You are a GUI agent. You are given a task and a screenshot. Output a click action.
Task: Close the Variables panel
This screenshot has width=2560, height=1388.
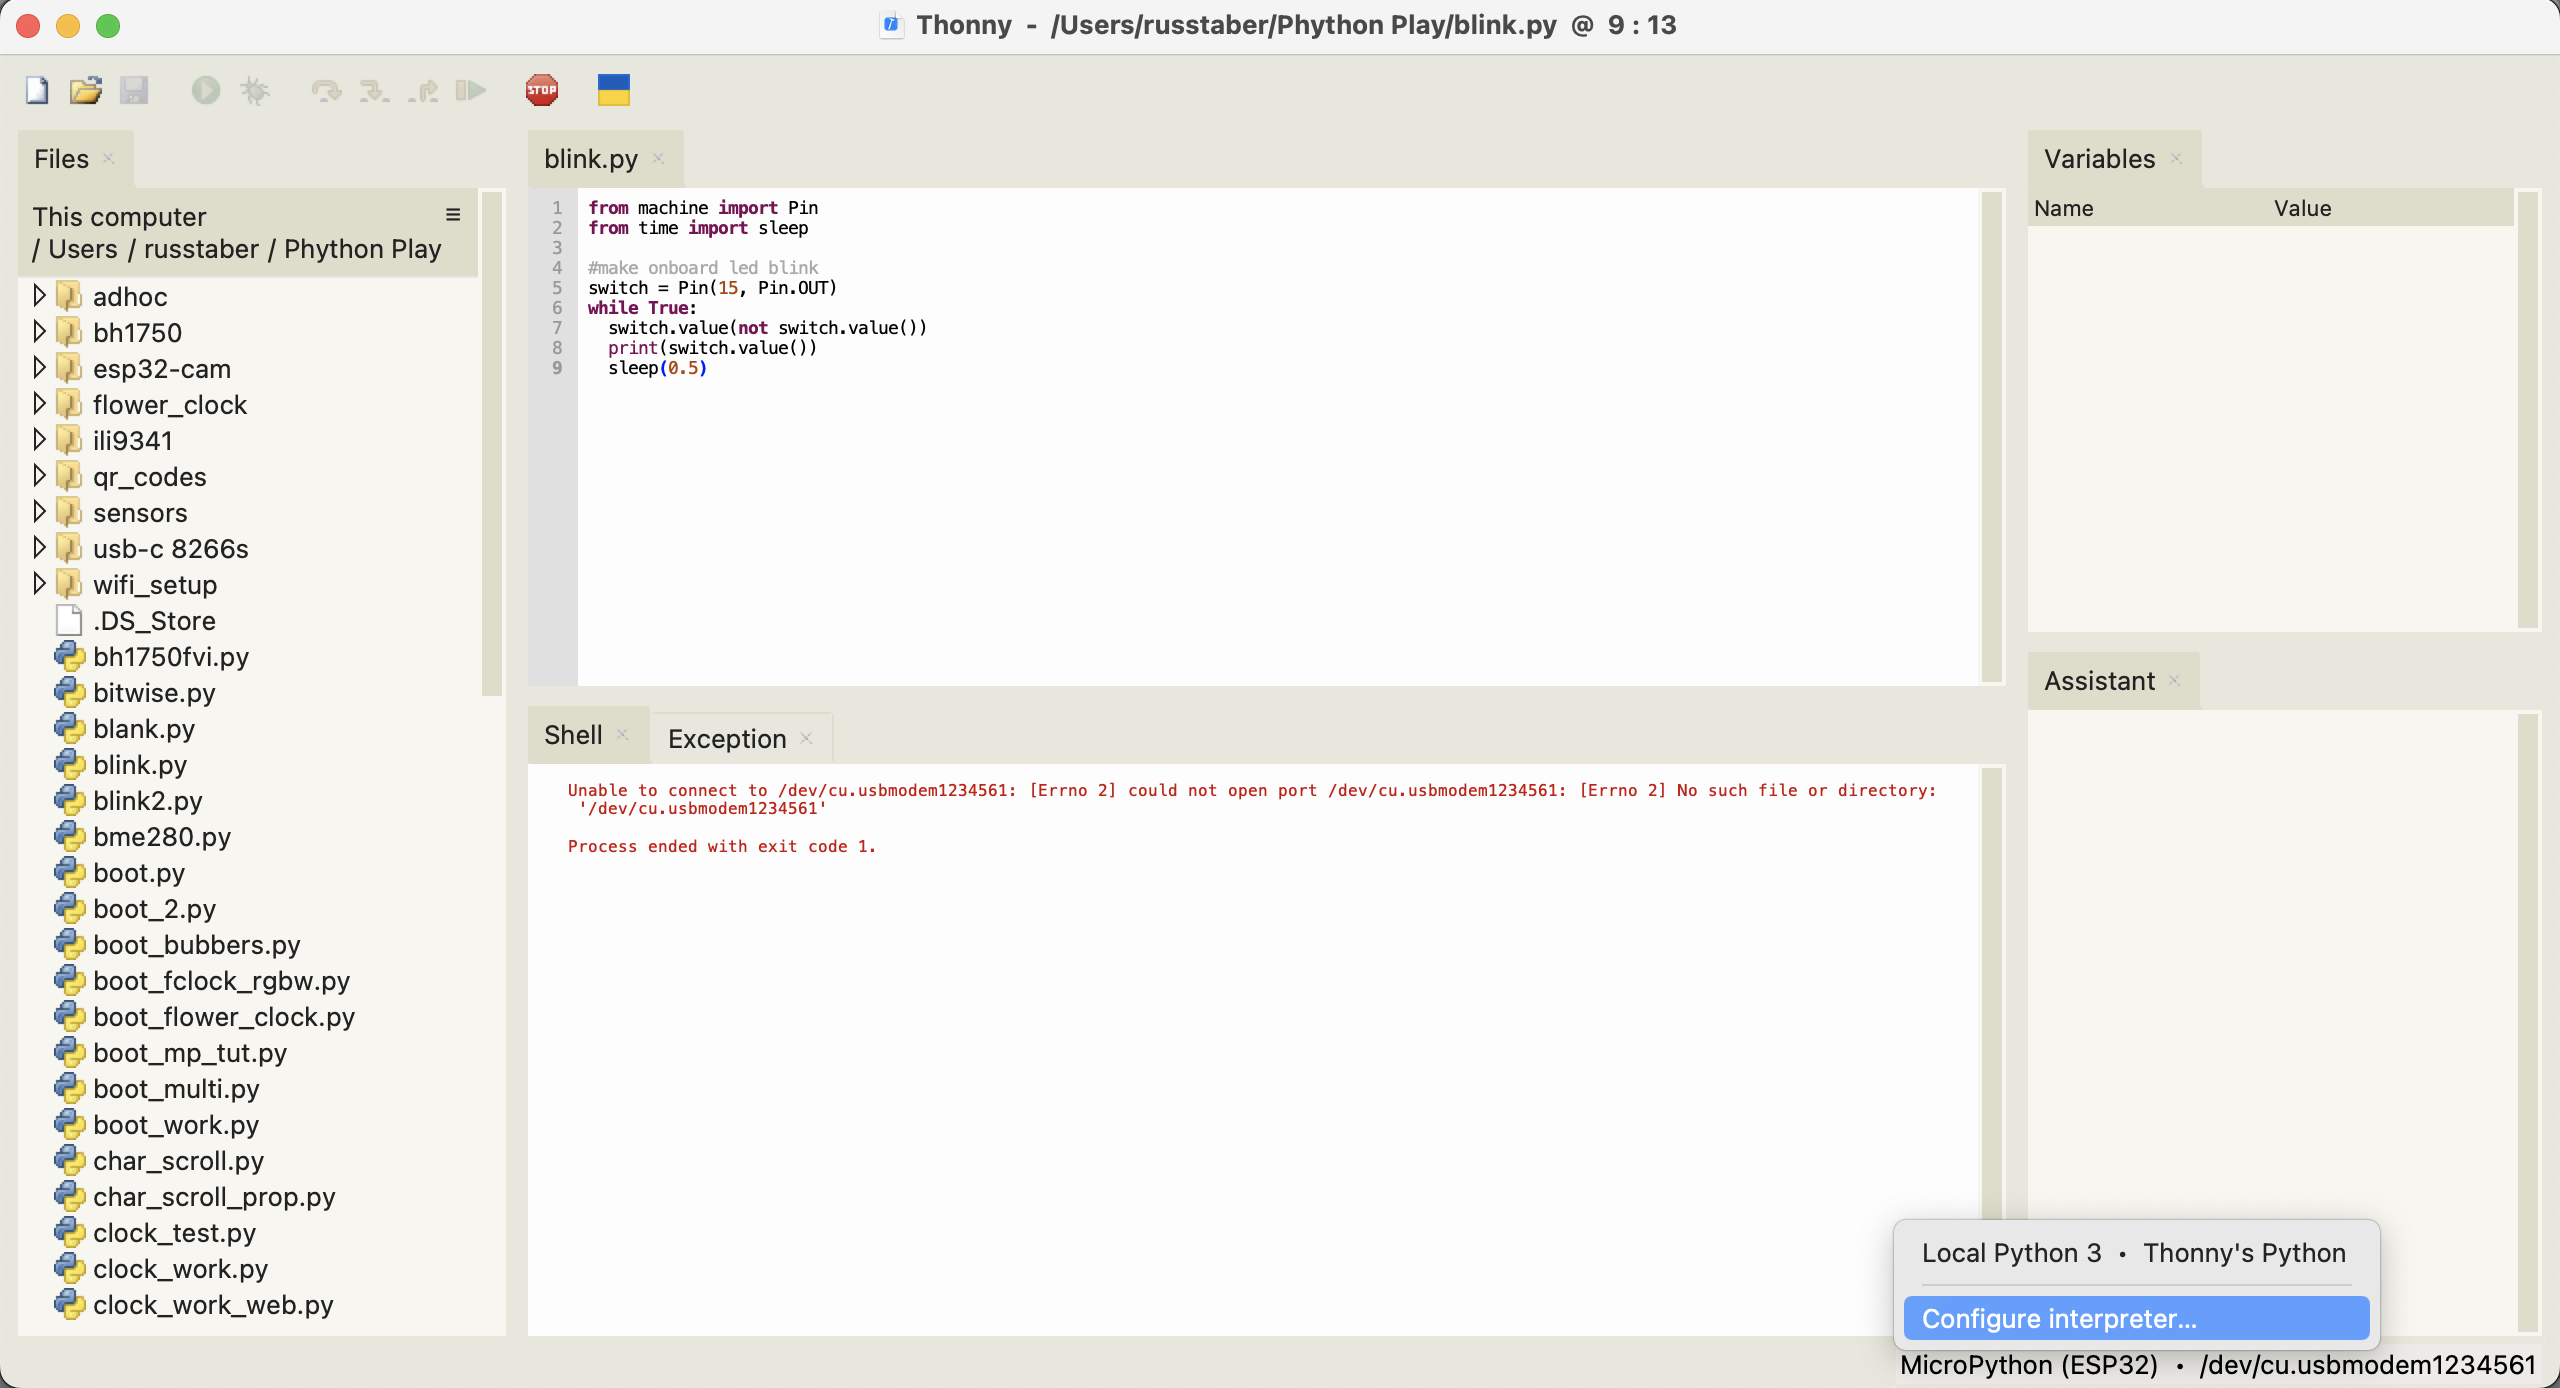[2177, 158]
